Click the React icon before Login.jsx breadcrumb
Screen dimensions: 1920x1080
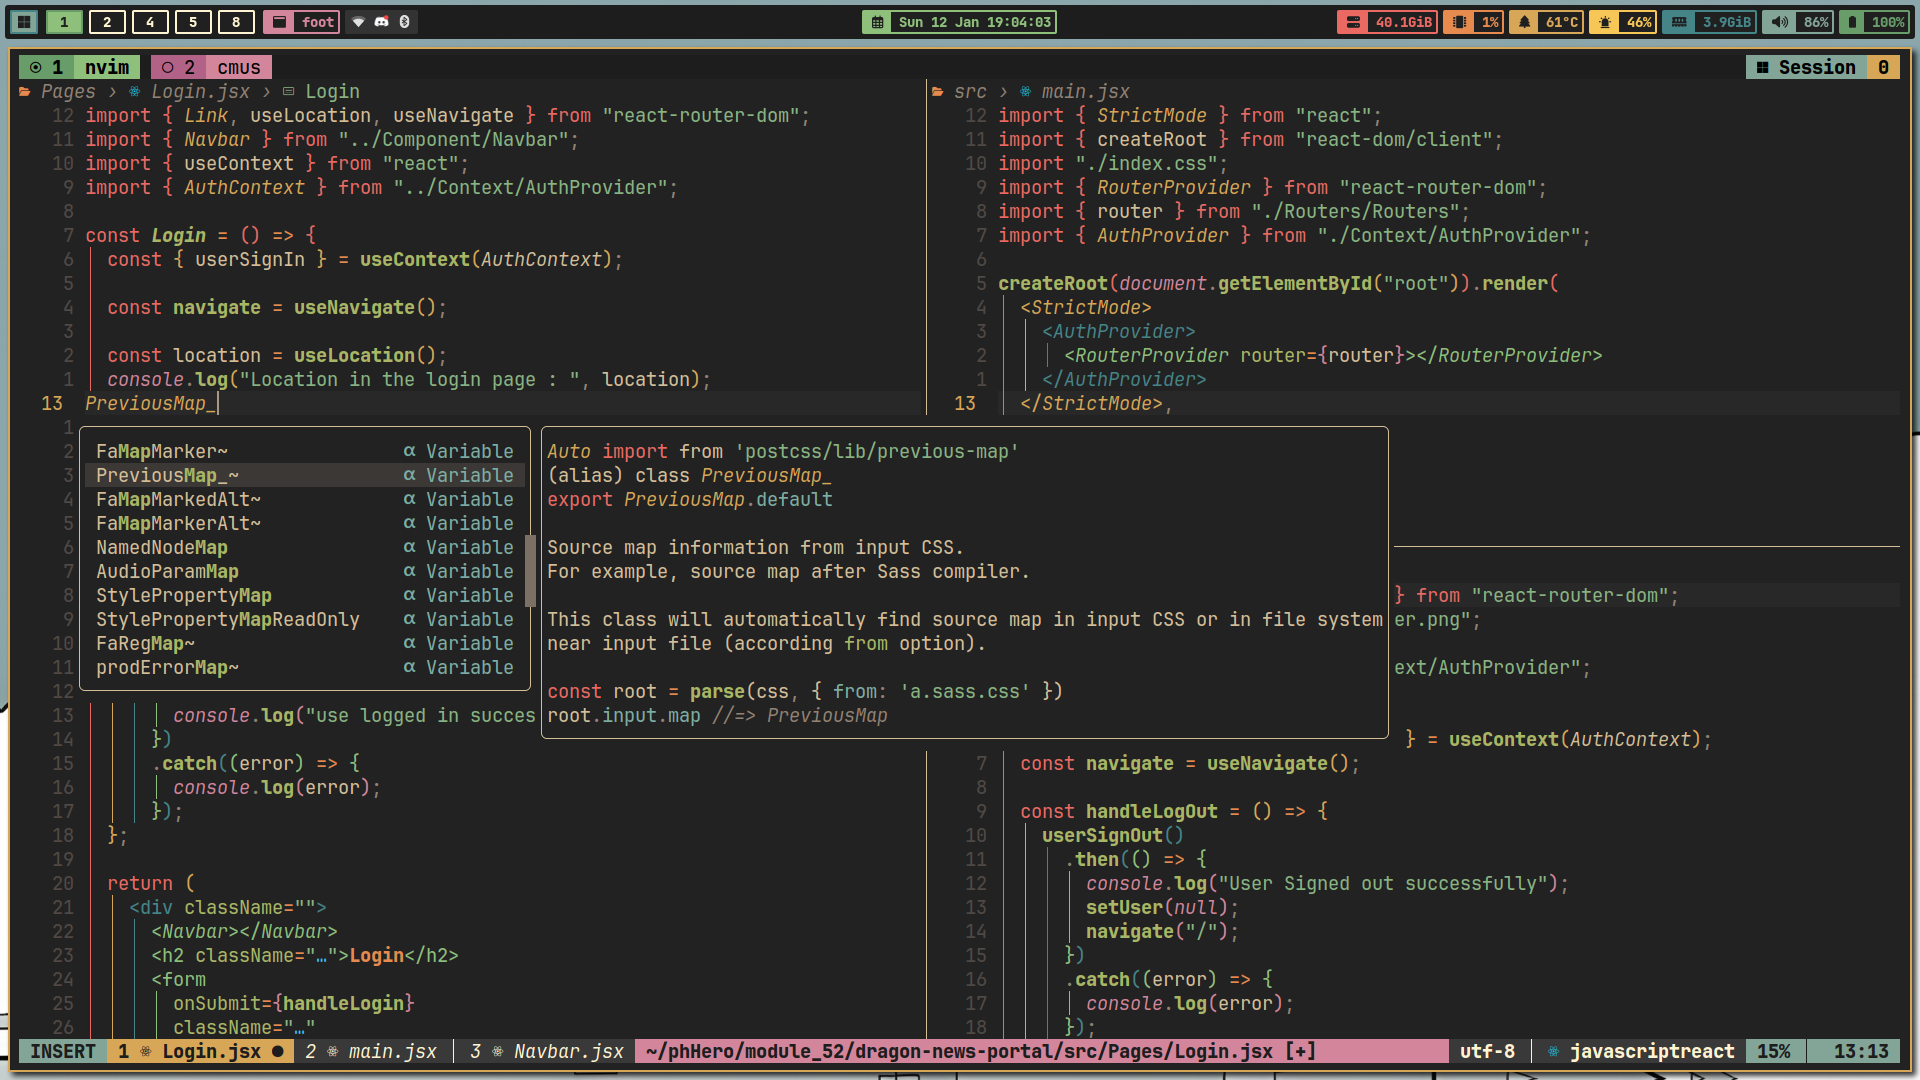(x=134, y=92)
